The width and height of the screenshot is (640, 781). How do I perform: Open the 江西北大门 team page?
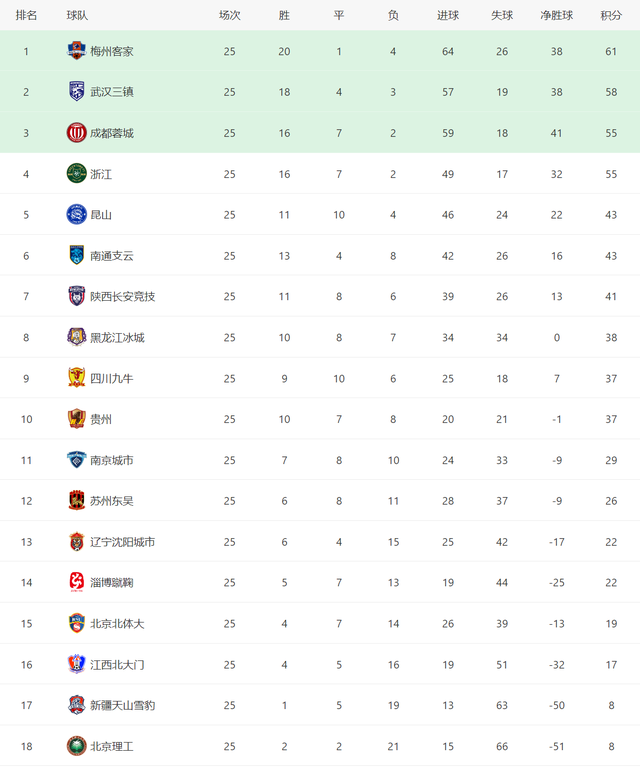pos(117,664)
